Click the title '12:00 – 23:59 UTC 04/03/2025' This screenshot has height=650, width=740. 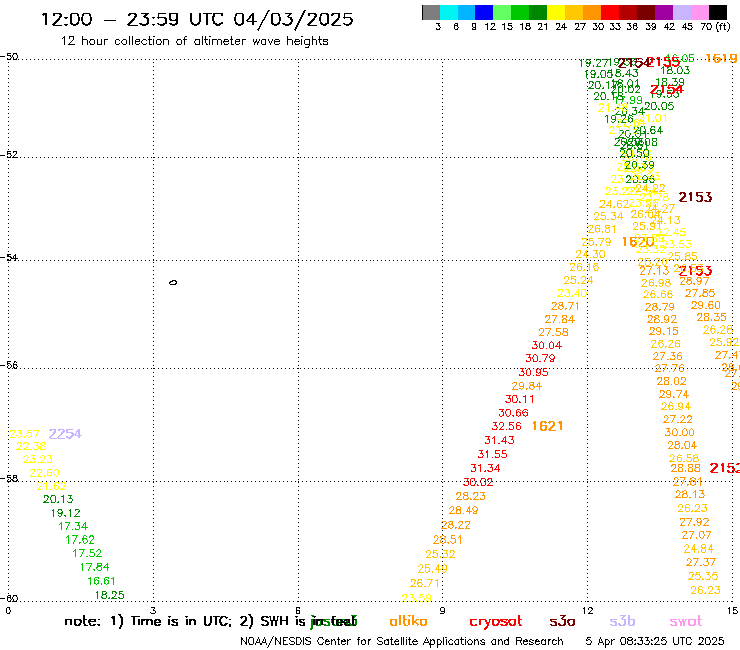tap(197, 19)
